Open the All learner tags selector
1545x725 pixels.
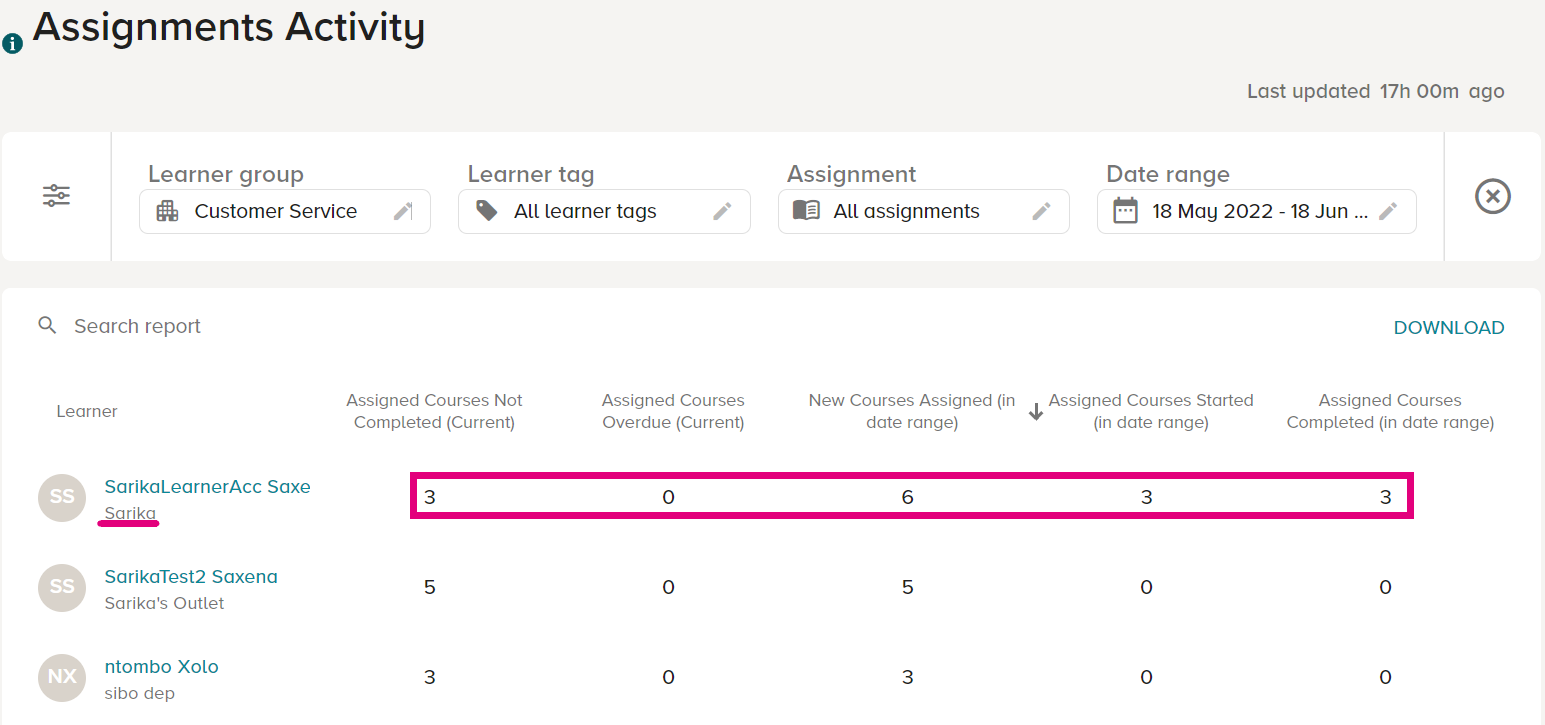click(x=604, y=211)
